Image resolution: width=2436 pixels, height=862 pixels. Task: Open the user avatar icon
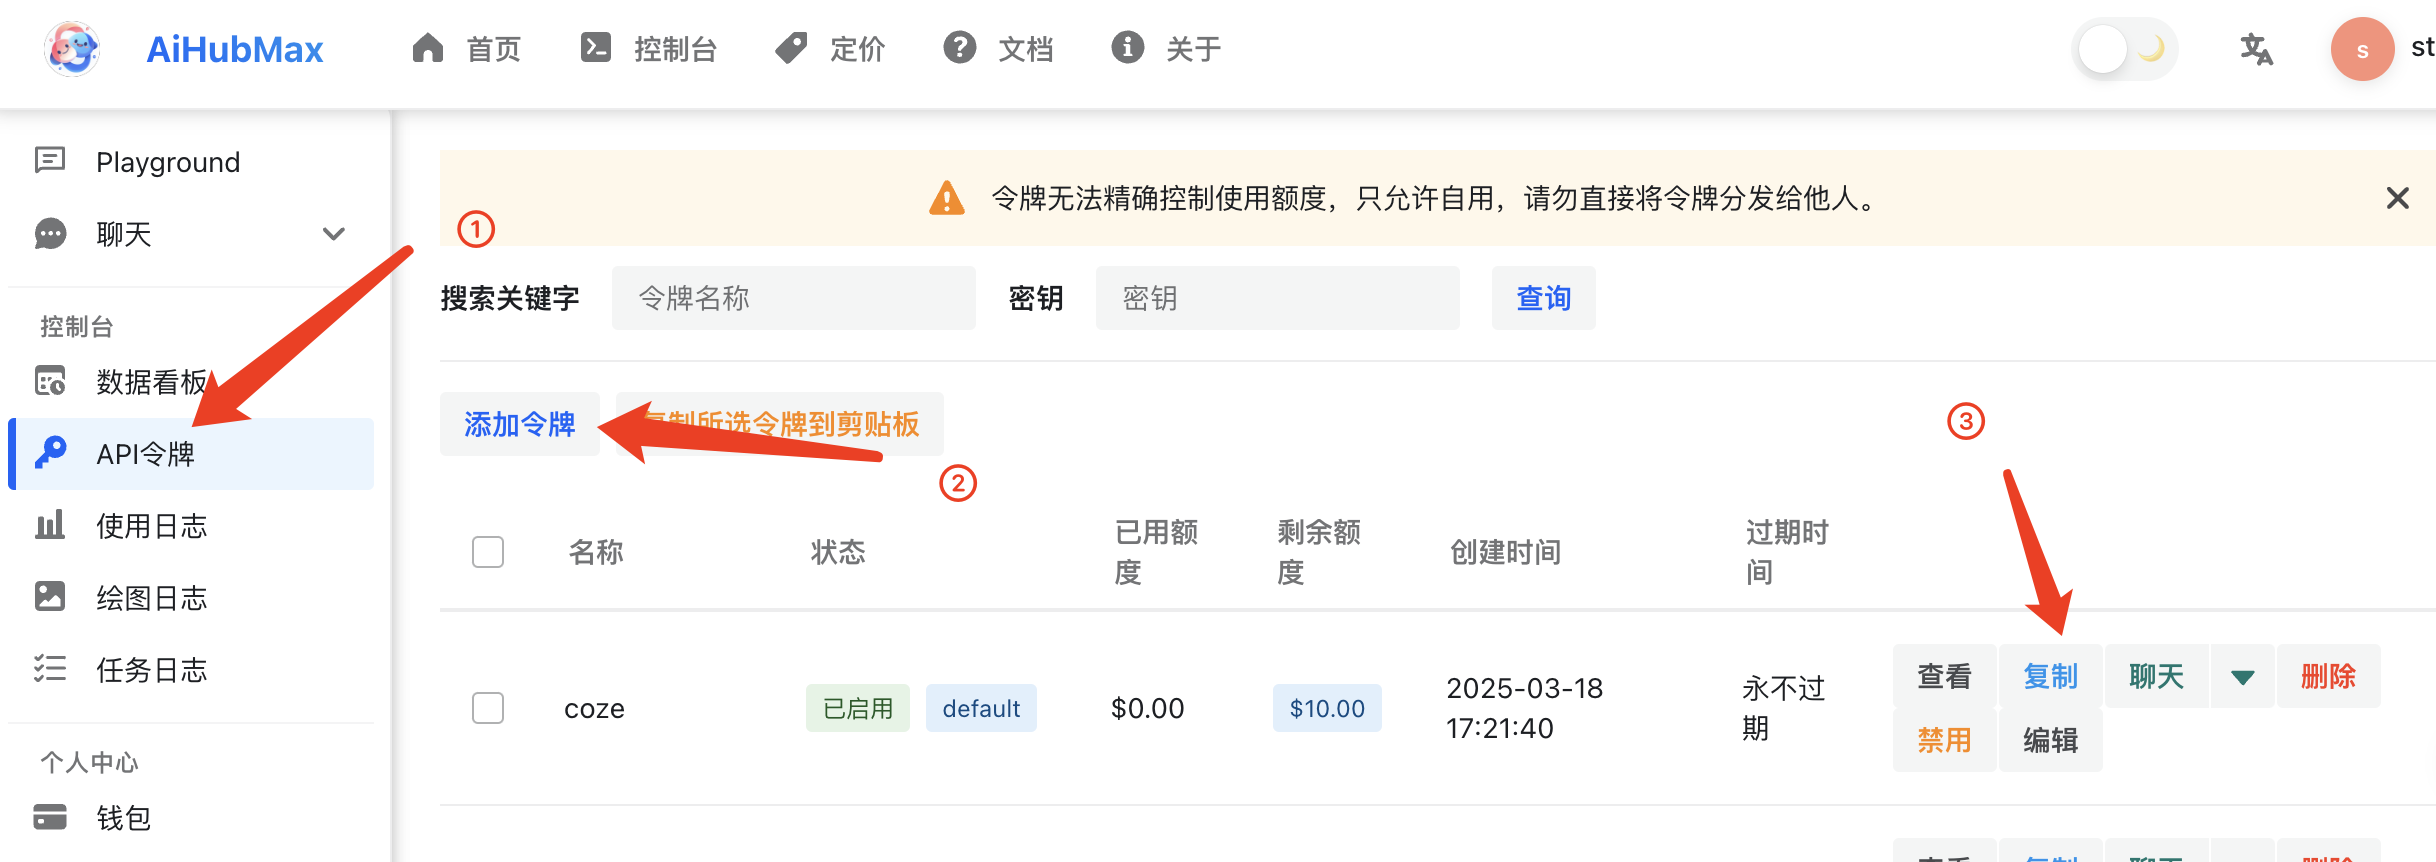(x=2362, y=49)
